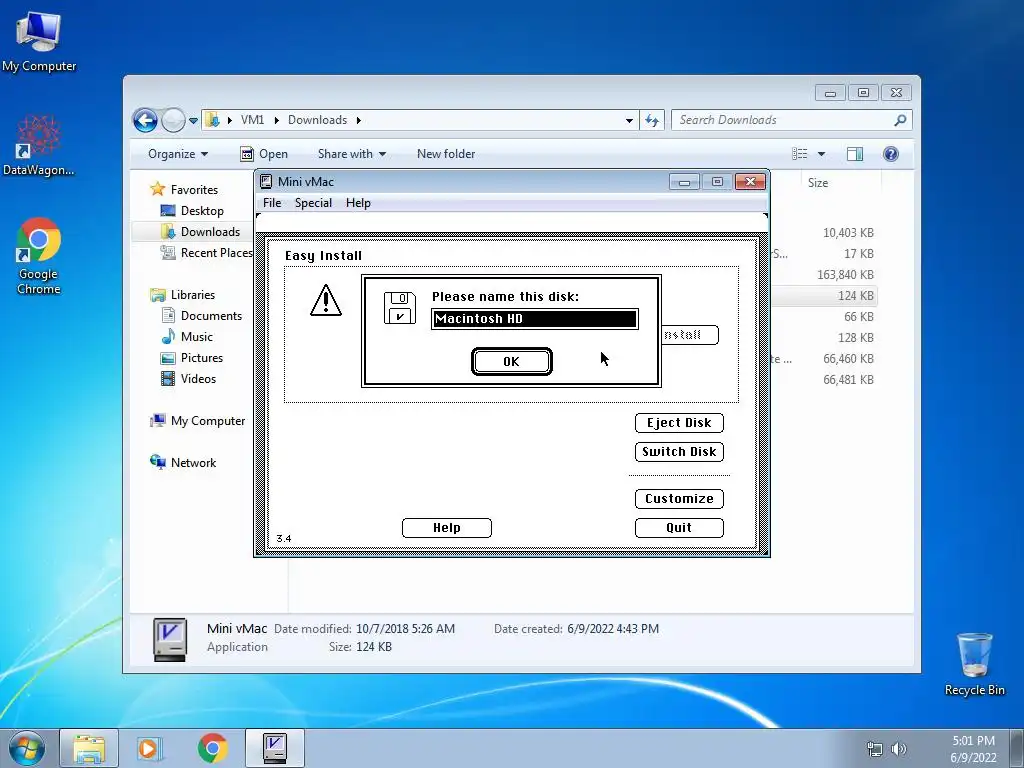Toggle the preview pane icon
Viewport: 1024px width, 768px height.
pyautogui.click(x=854, y=154)
